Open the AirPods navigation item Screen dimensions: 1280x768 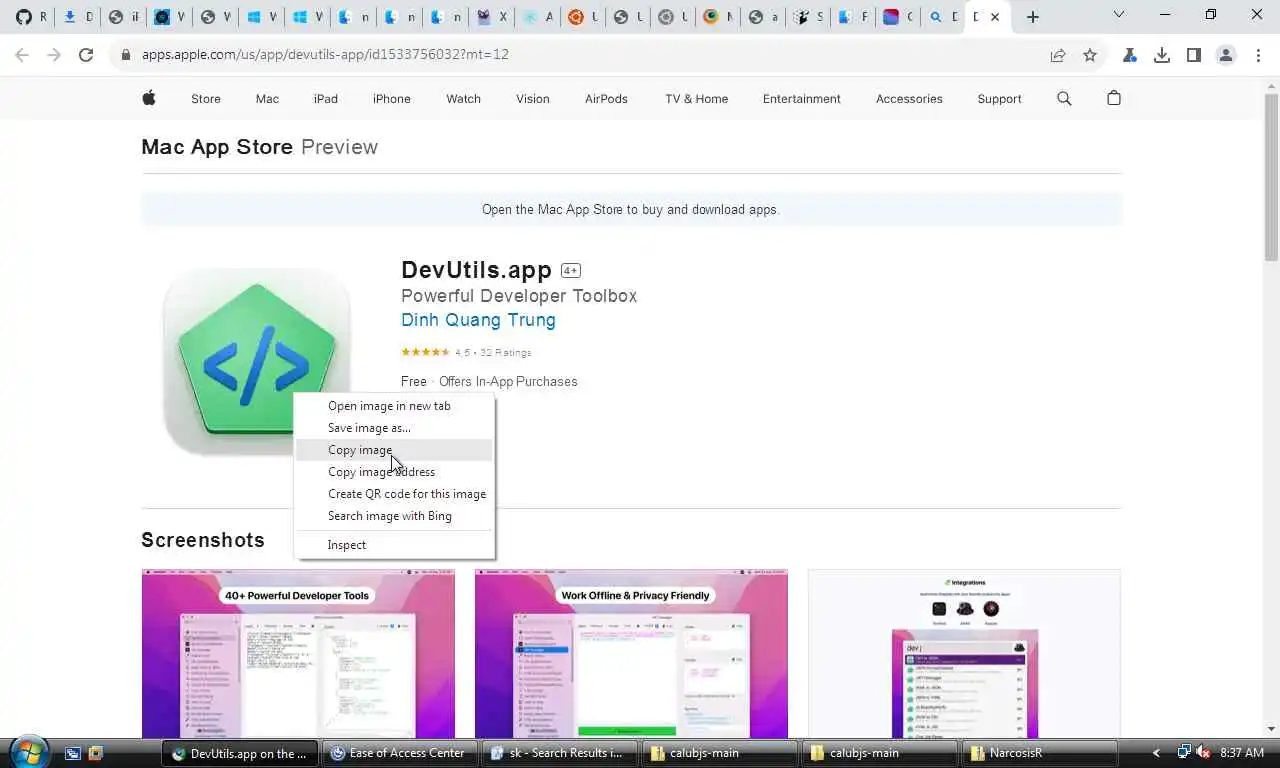coord(606,99)
